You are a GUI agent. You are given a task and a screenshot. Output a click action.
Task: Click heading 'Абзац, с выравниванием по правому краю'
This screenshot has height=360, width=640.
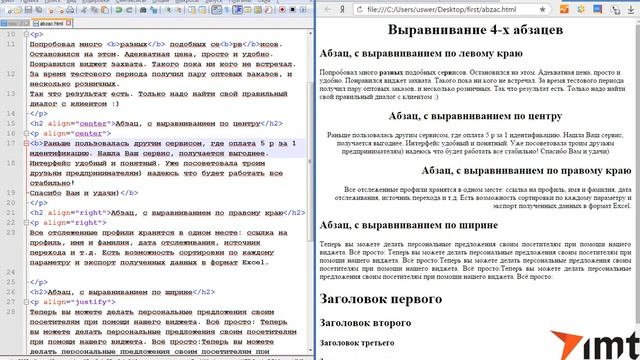tap(527, 170)
